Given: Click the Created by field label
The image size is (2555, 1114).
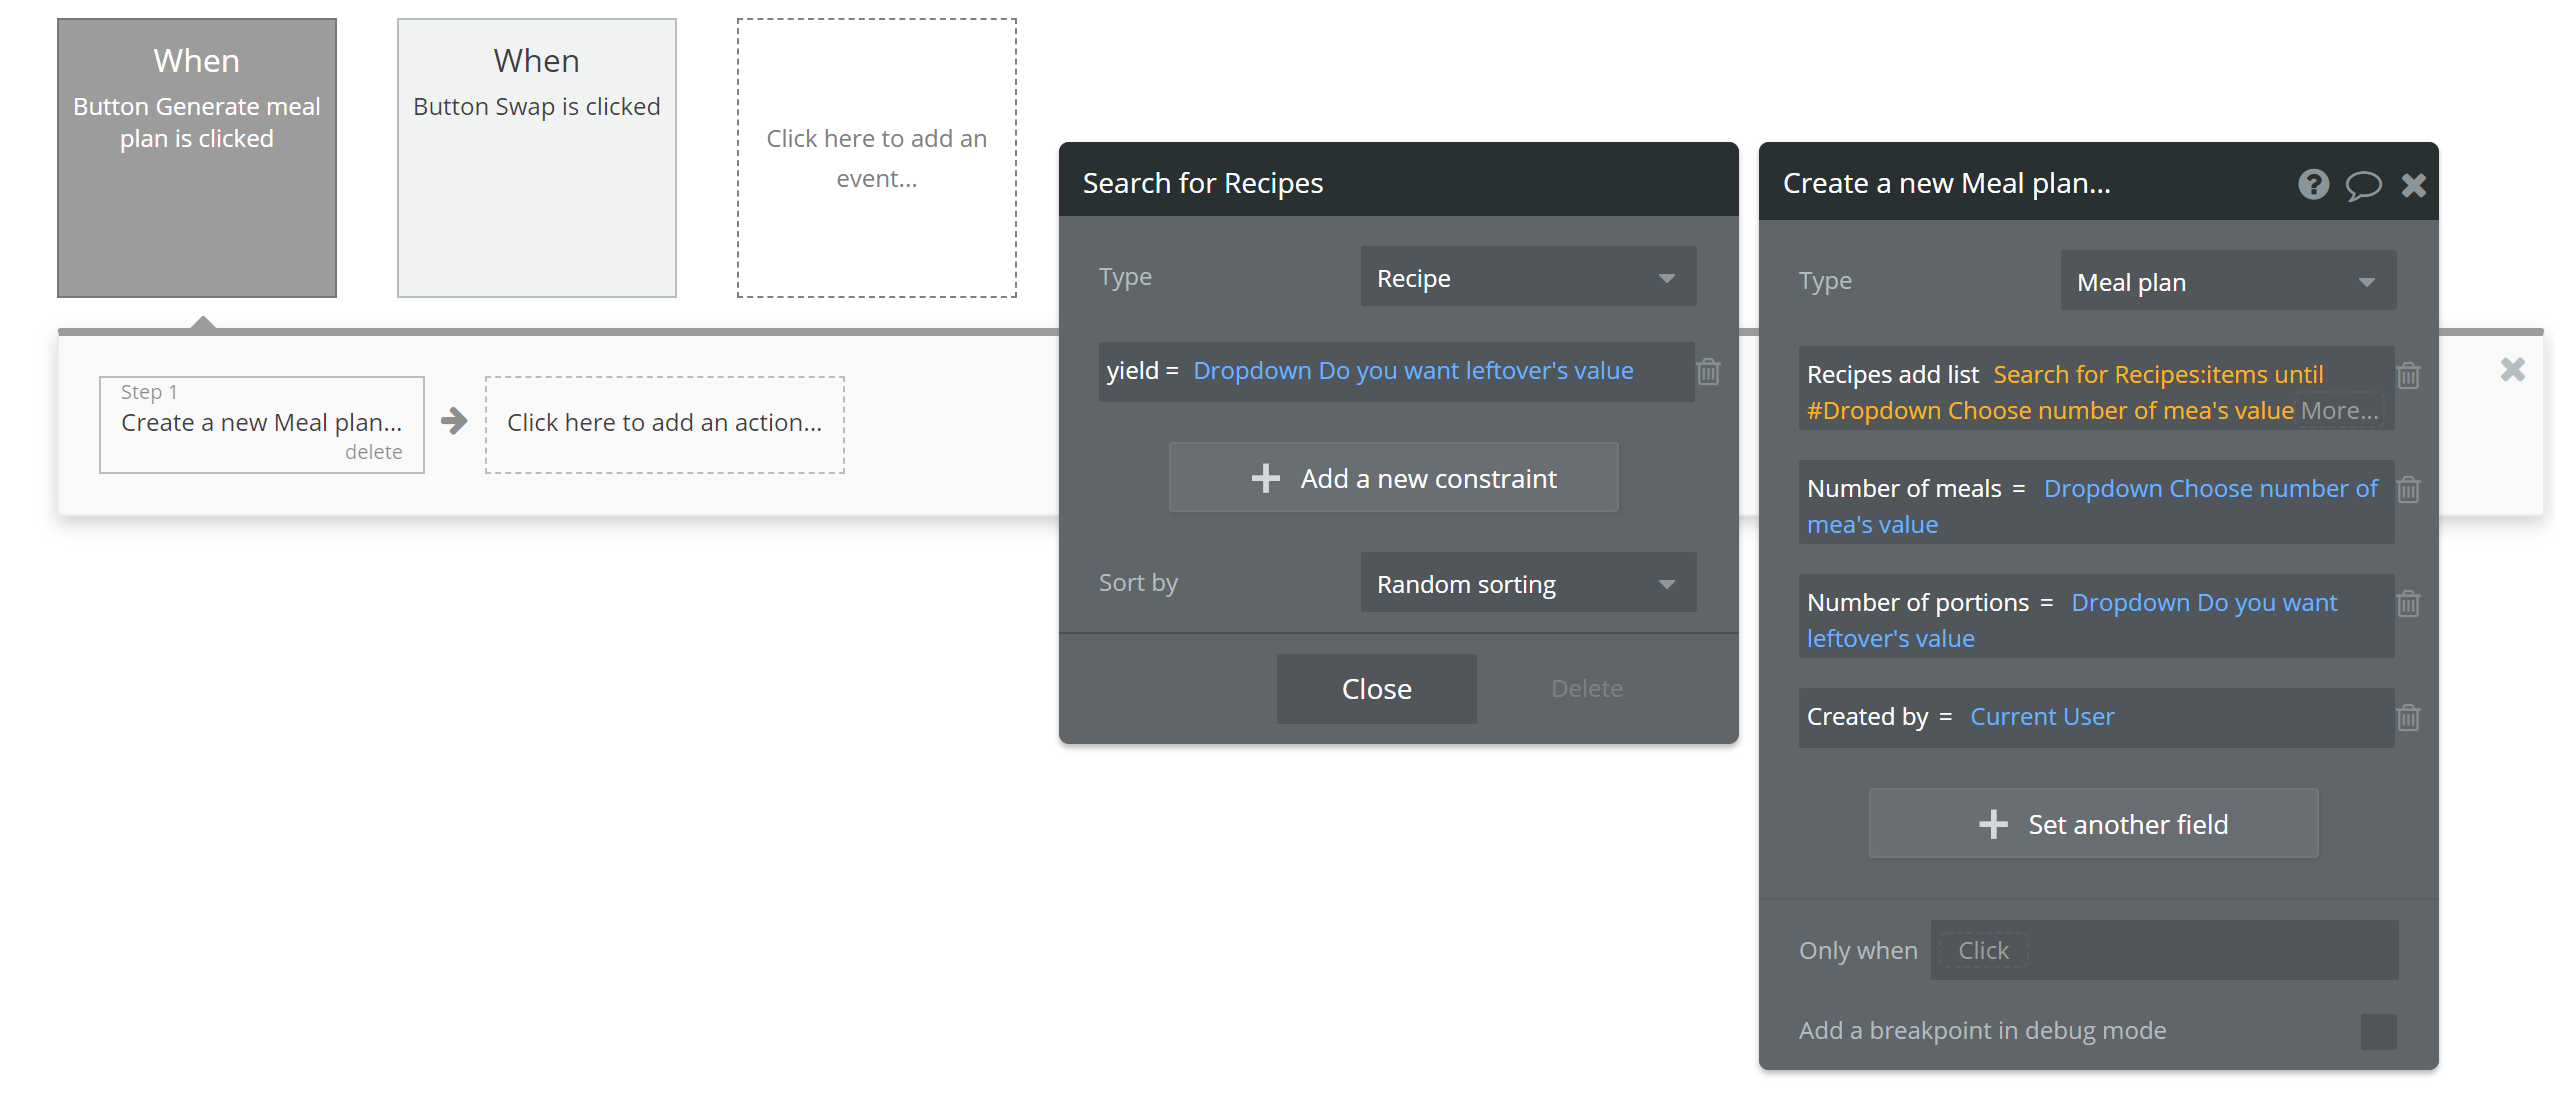Looking at the screenshot, I should point(1867,717).
